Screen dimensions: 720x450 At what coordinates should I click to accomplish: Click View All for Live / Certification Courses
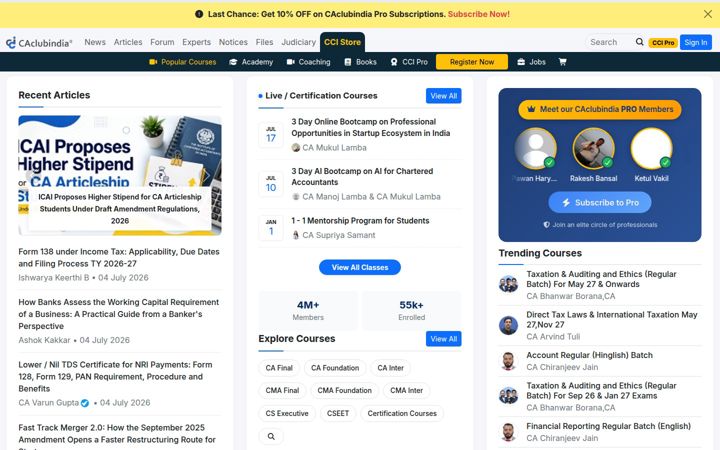[444, 96]
